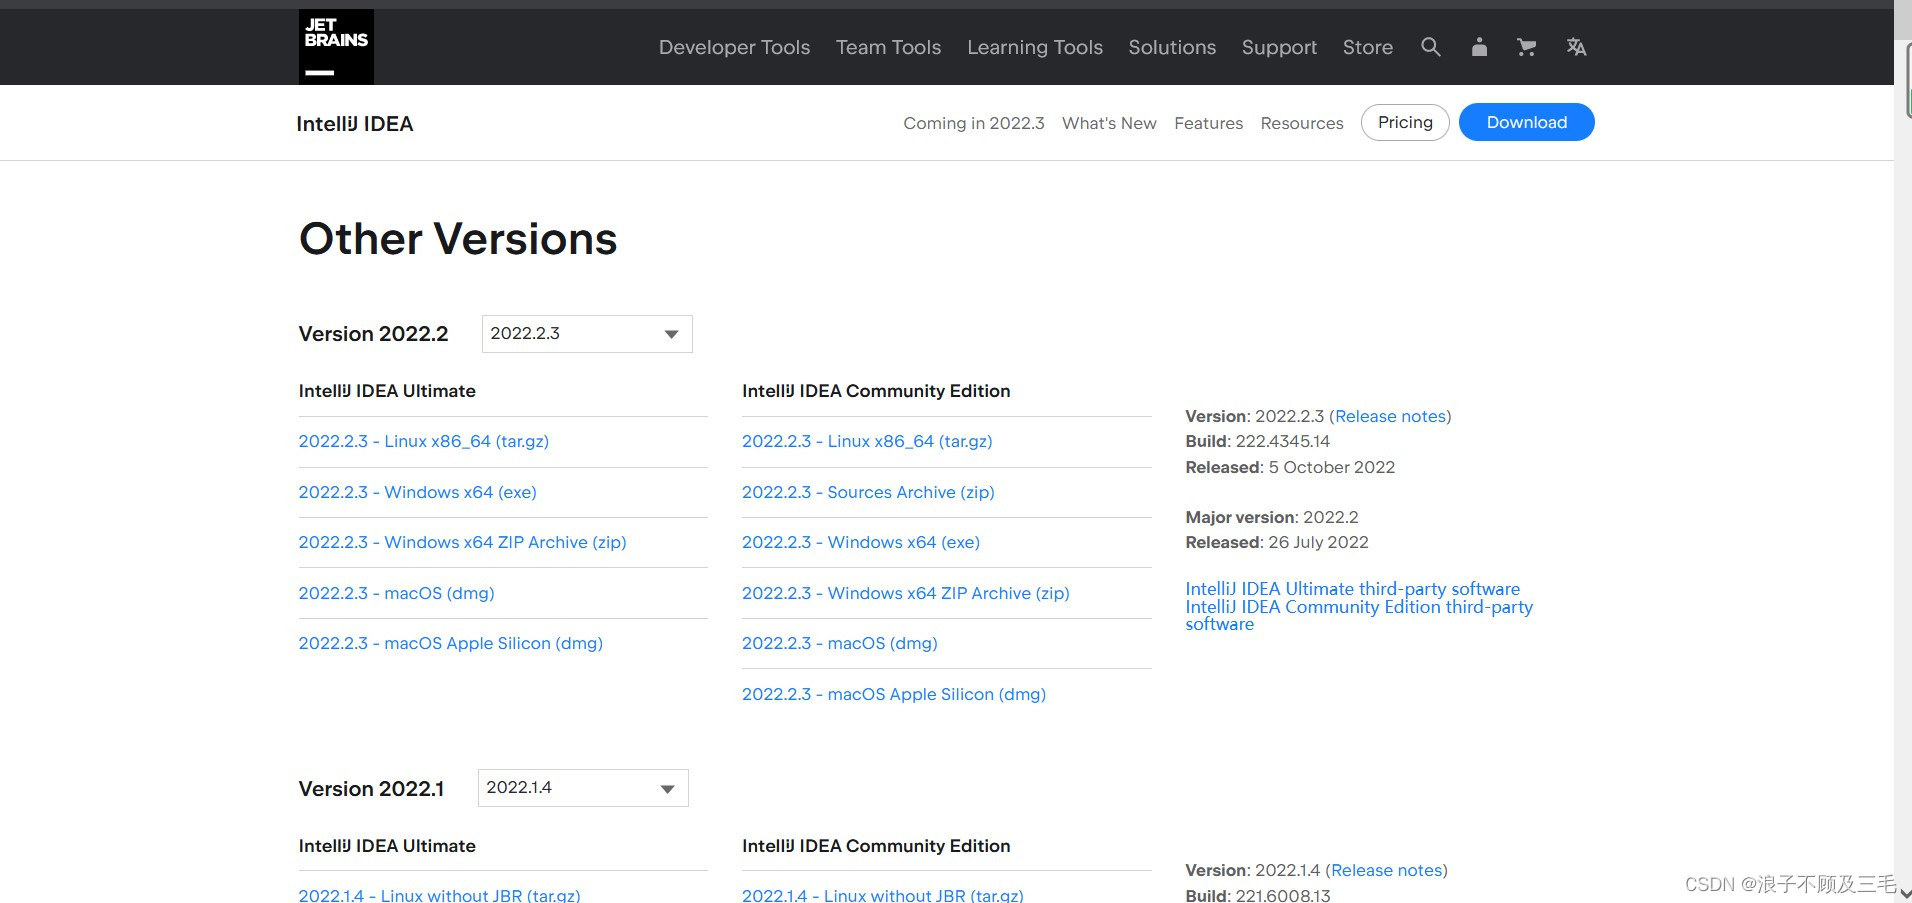Open the Features page

pyautogui.click(x=1208, y=123)
